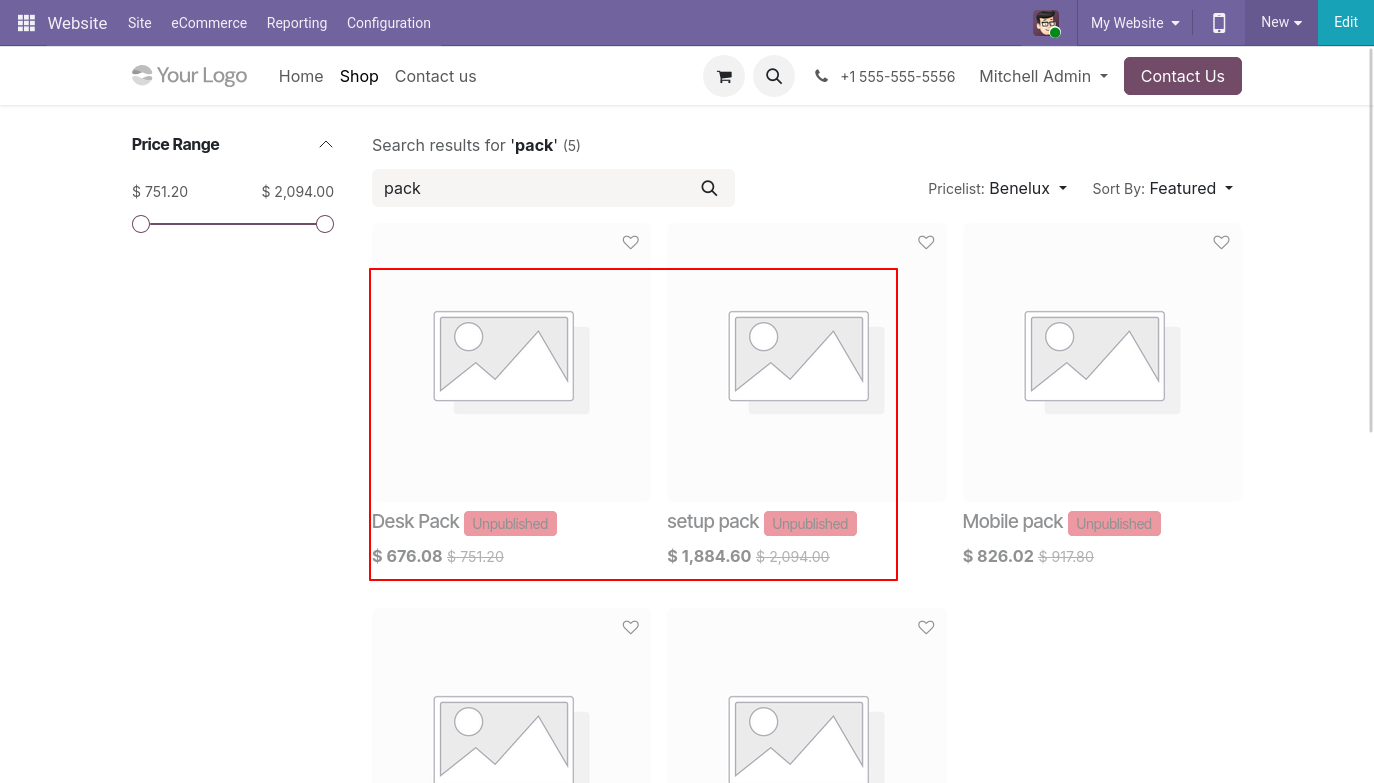
Task: Click the minimum price slider handle
Action: pyautogui.click(x=141, y=224)
